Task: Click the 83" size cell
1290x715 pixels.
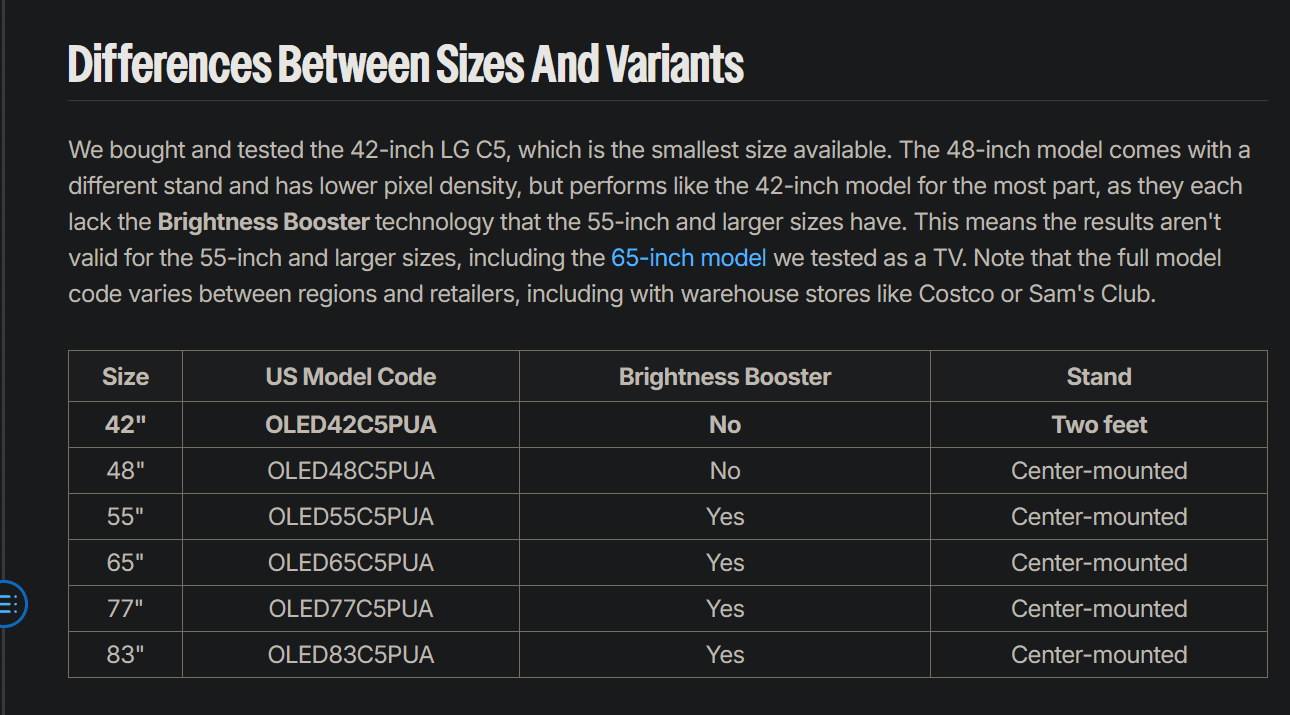Action: coord(125,655)
